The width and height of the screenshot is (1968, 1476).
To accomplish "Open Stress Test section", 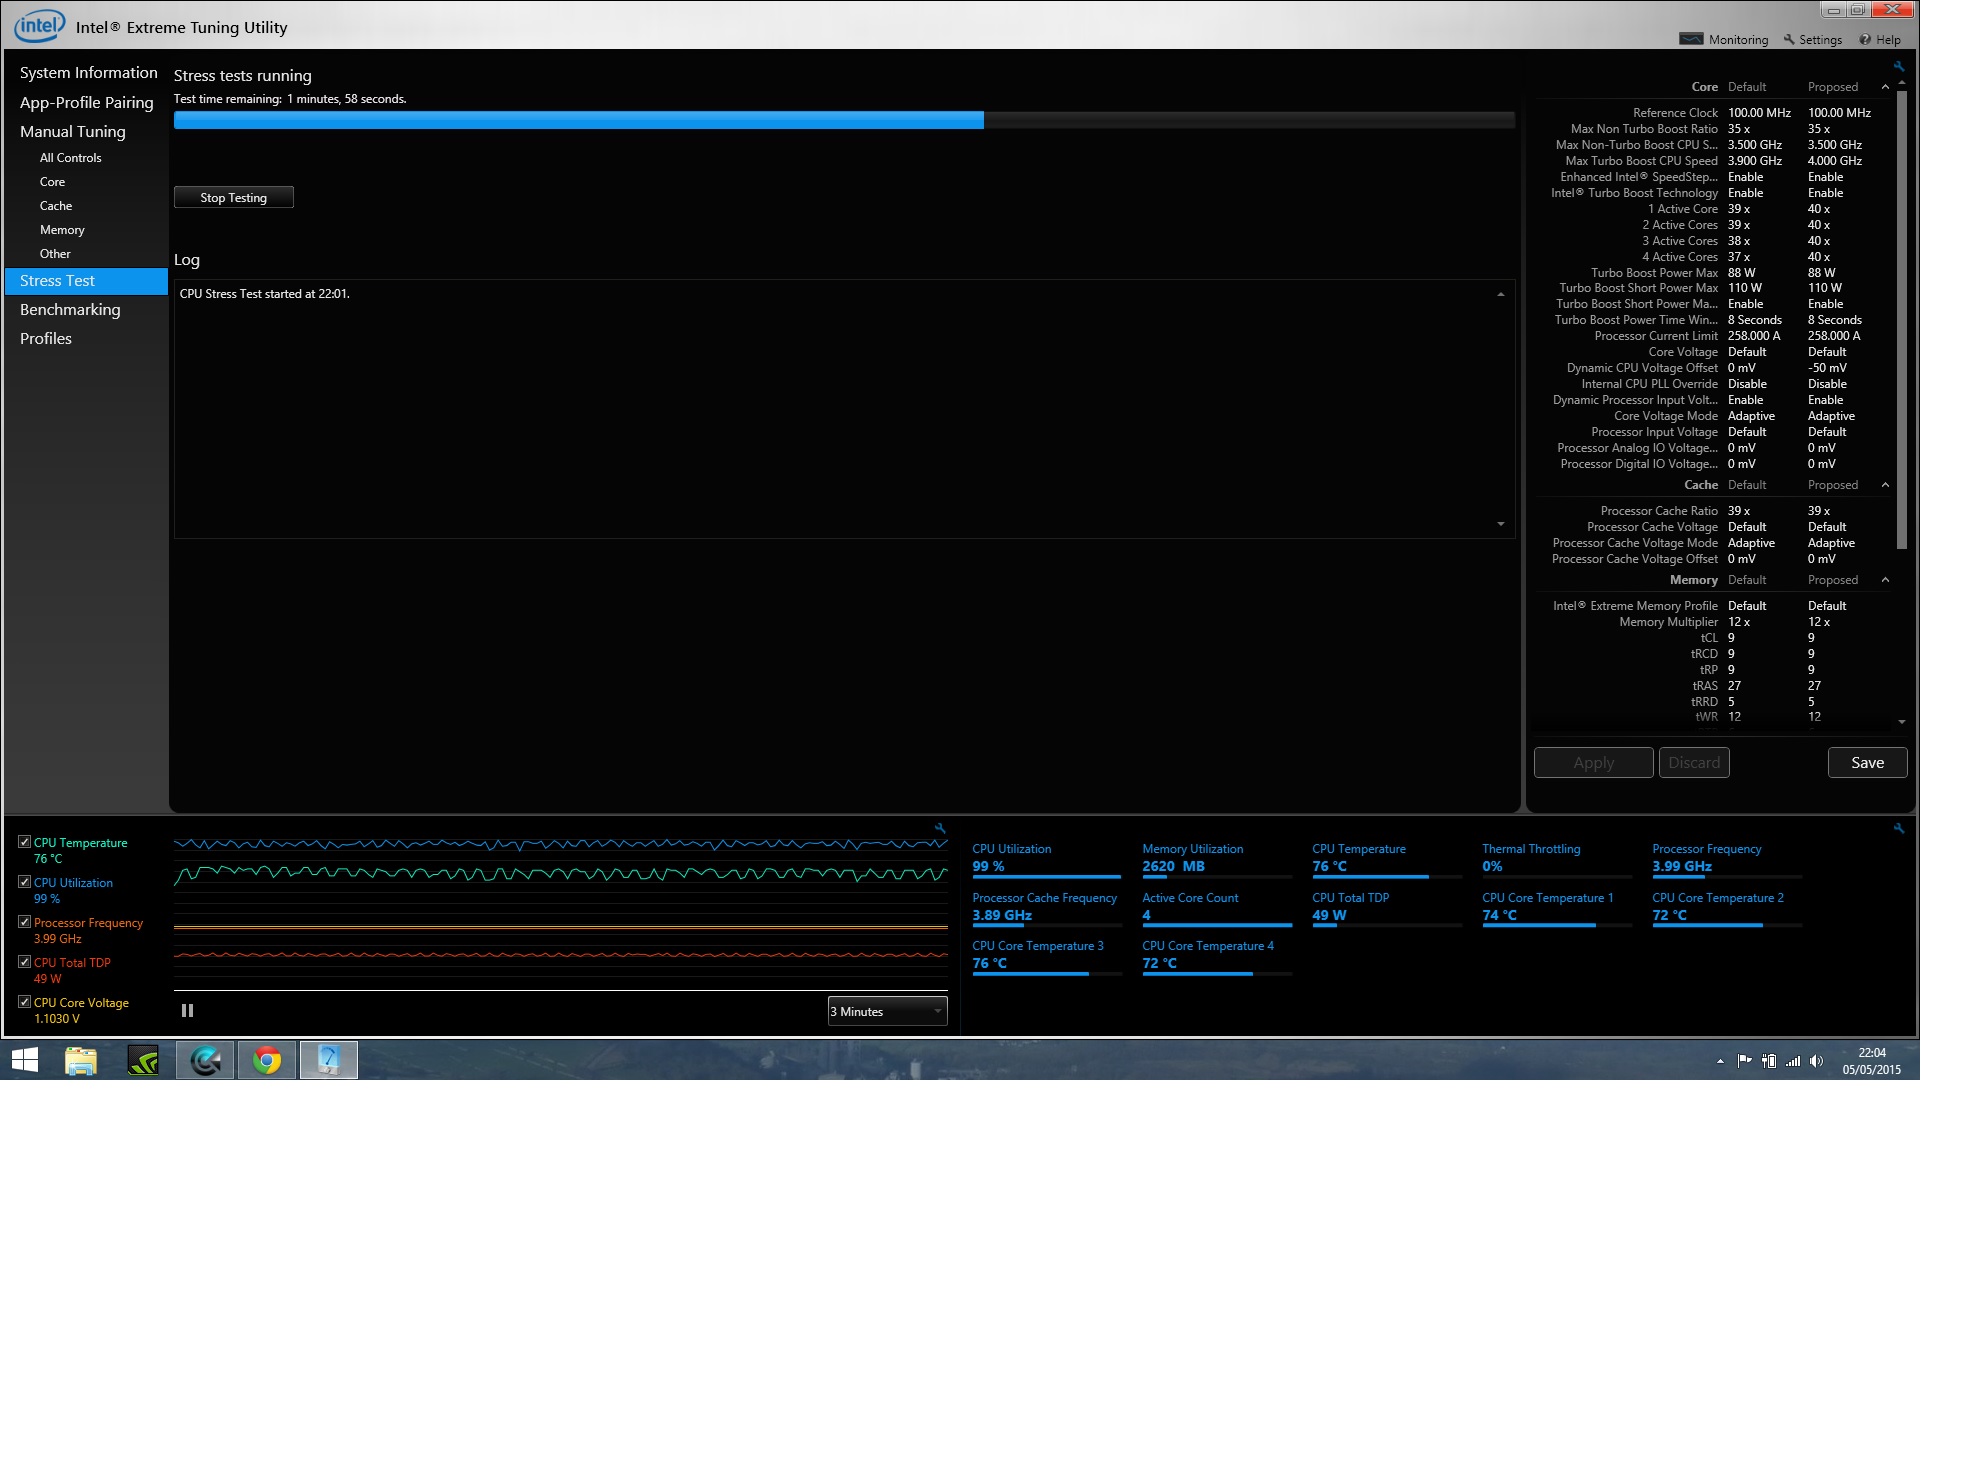I will pos(86,281).
